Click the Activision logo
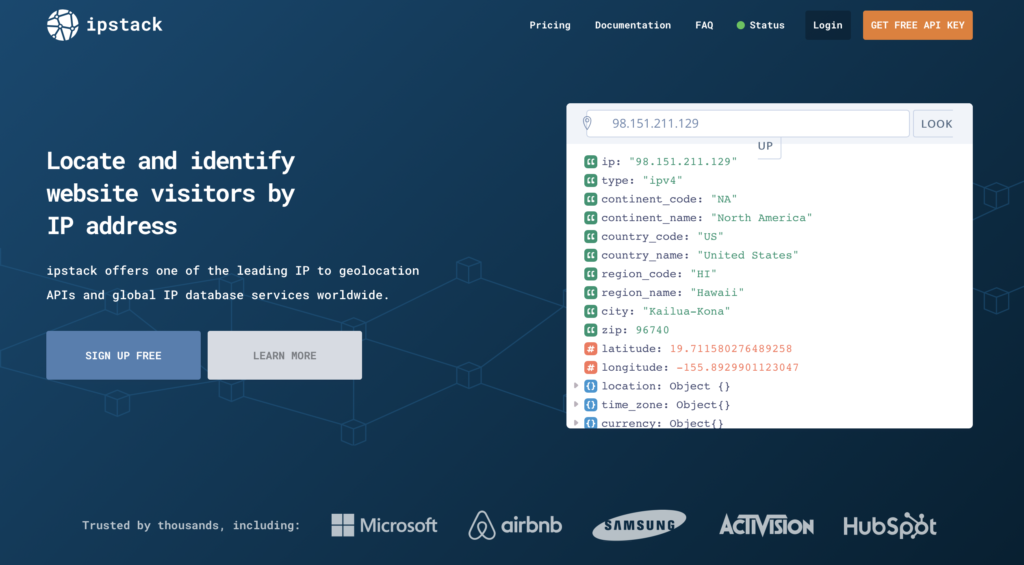This screenshot has height=565, width=1024. tap(766, 525)
